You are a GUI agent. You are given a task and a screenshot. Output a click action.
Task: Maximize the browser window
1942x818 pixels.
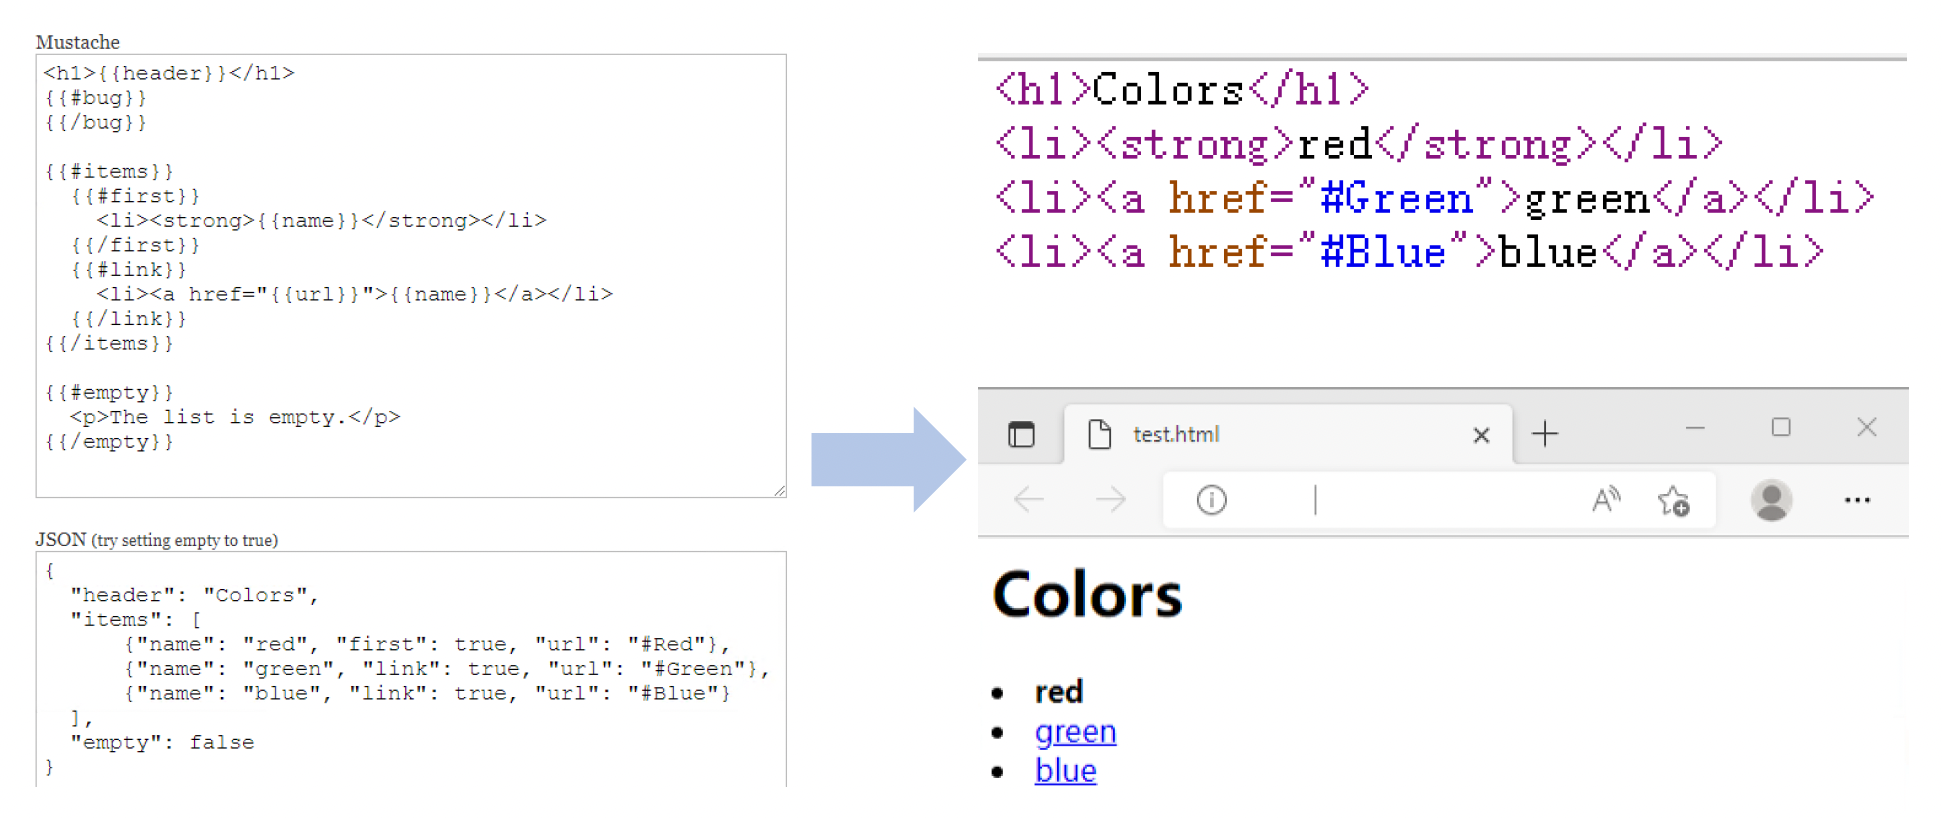1781,428
